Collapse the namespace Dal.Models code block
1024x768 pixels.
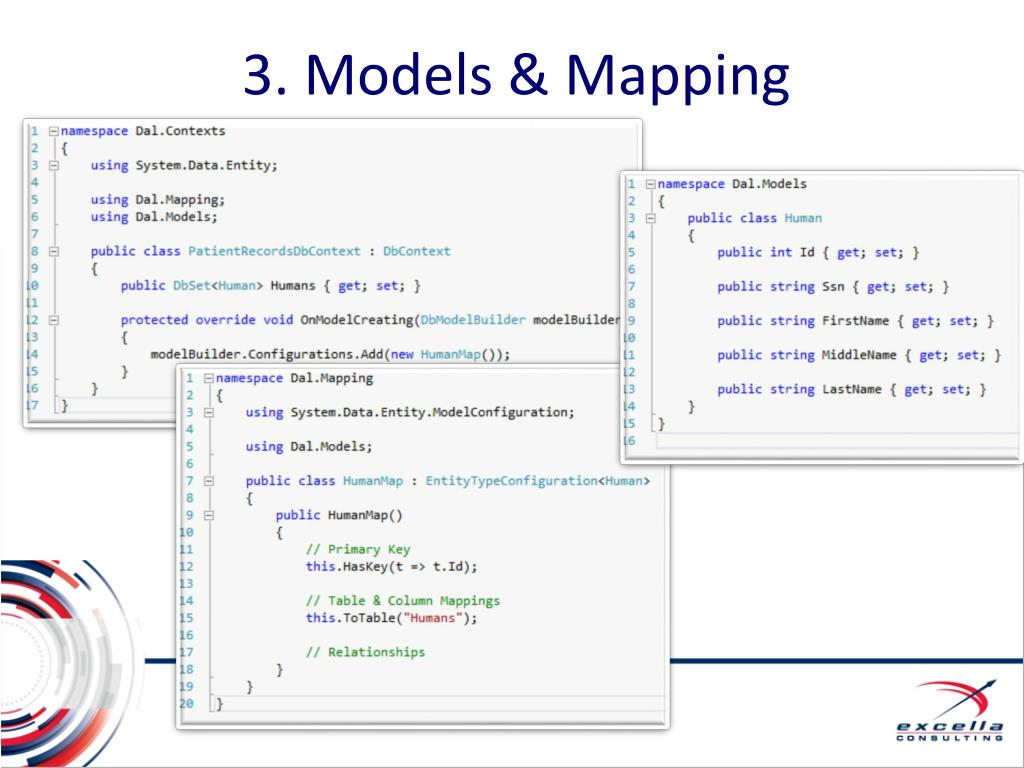(650, 184)
